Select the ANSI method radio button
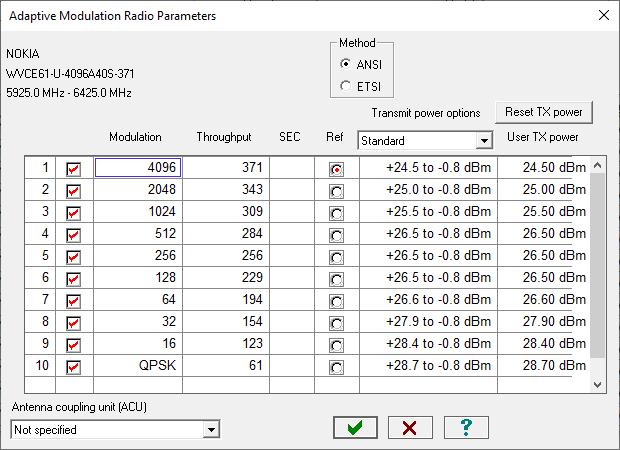Image resolution: width=620 pixels, height=450 pixels. pos(347,64)
